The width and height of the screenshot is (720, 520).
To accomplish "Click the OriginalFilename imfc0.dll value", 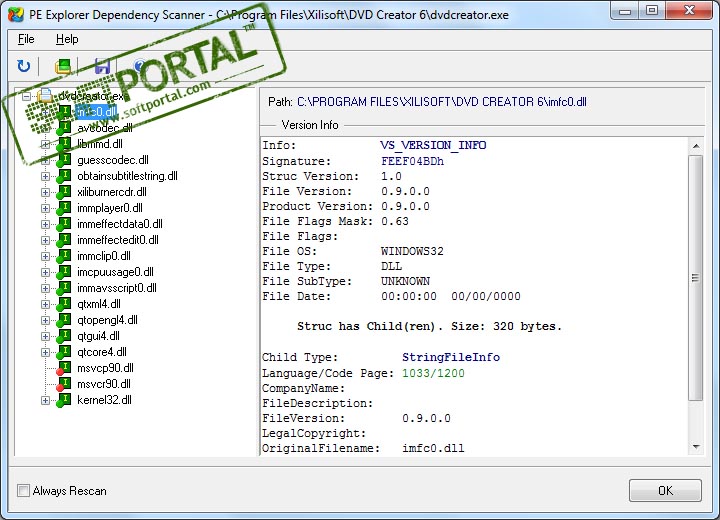I will coord(433,448).
